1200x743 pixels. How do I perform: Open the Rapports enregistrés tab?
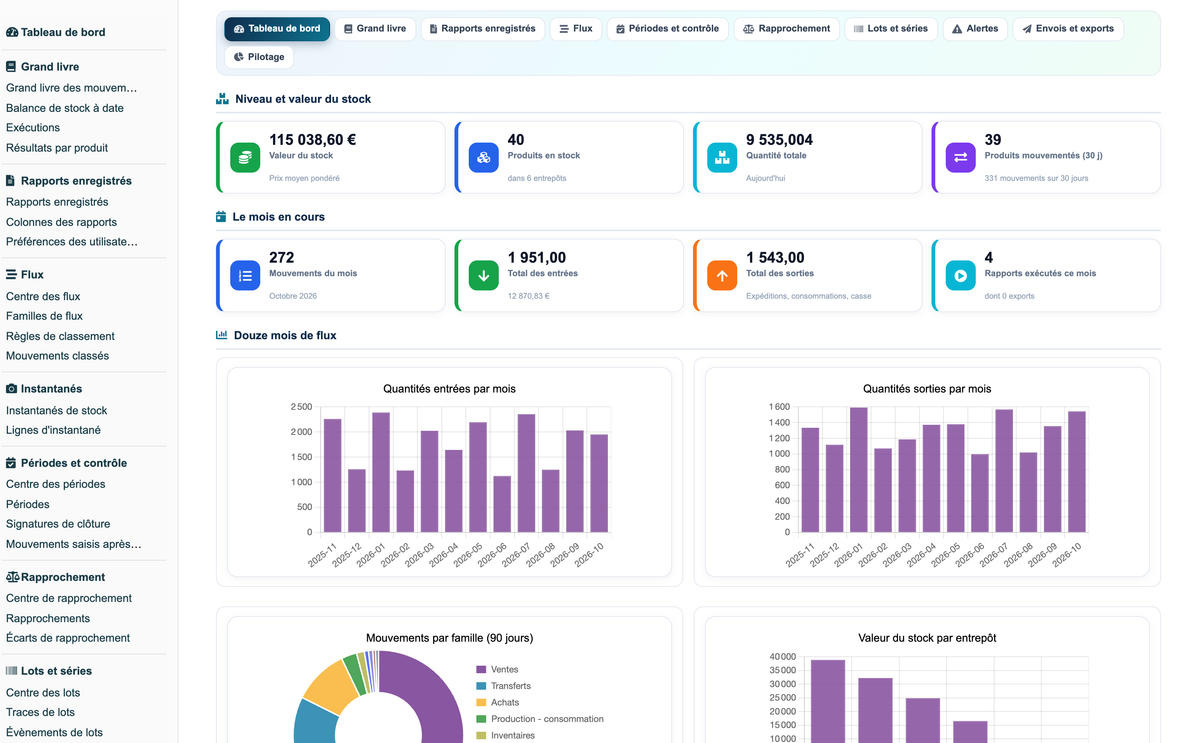coord(482,29)
